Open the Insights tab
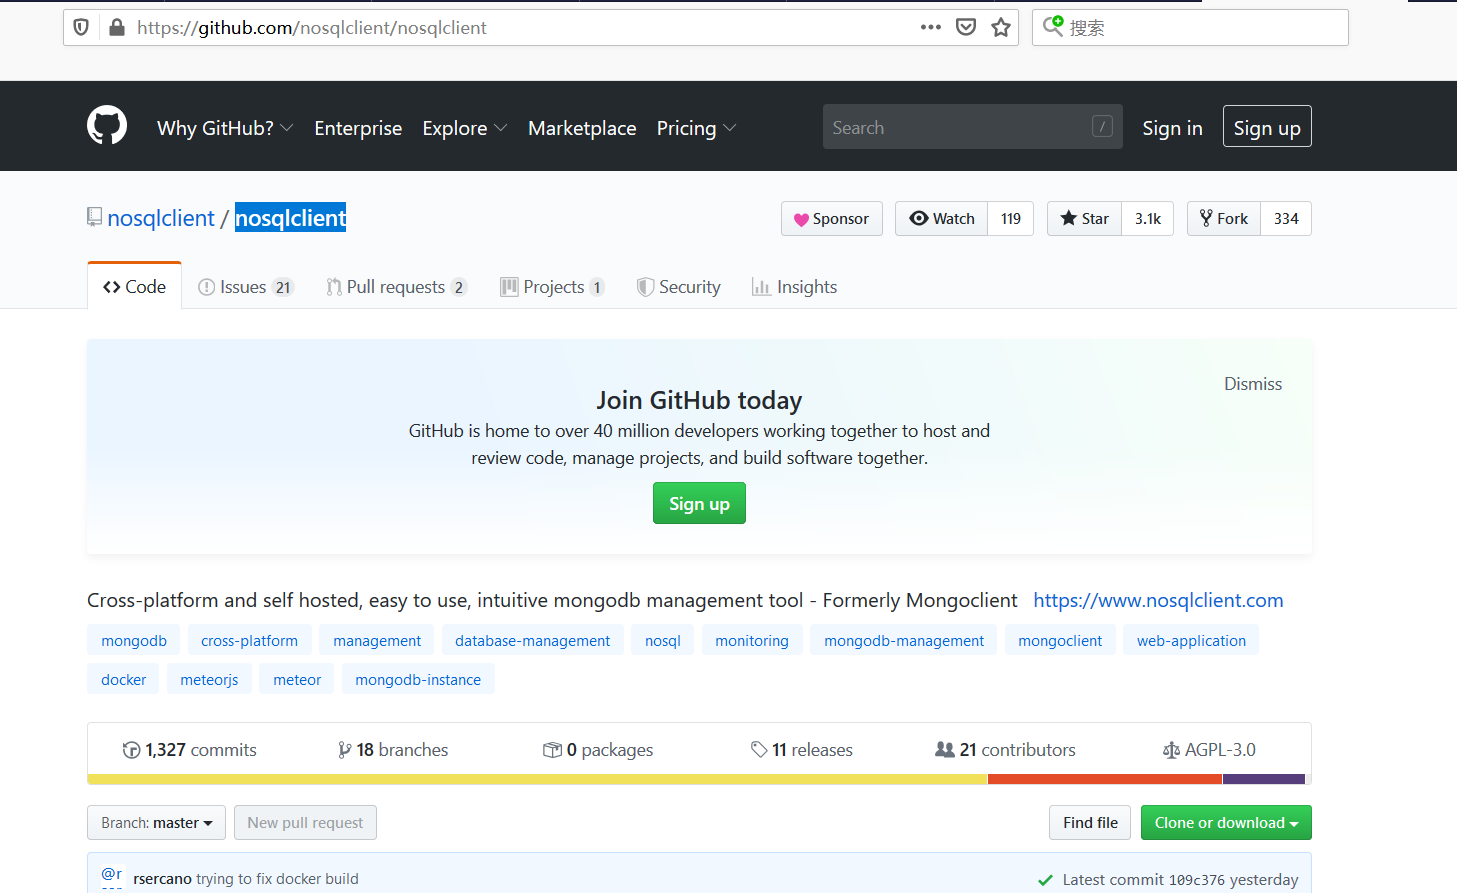This screenshot has height=893, width=1457. [795, 287]
